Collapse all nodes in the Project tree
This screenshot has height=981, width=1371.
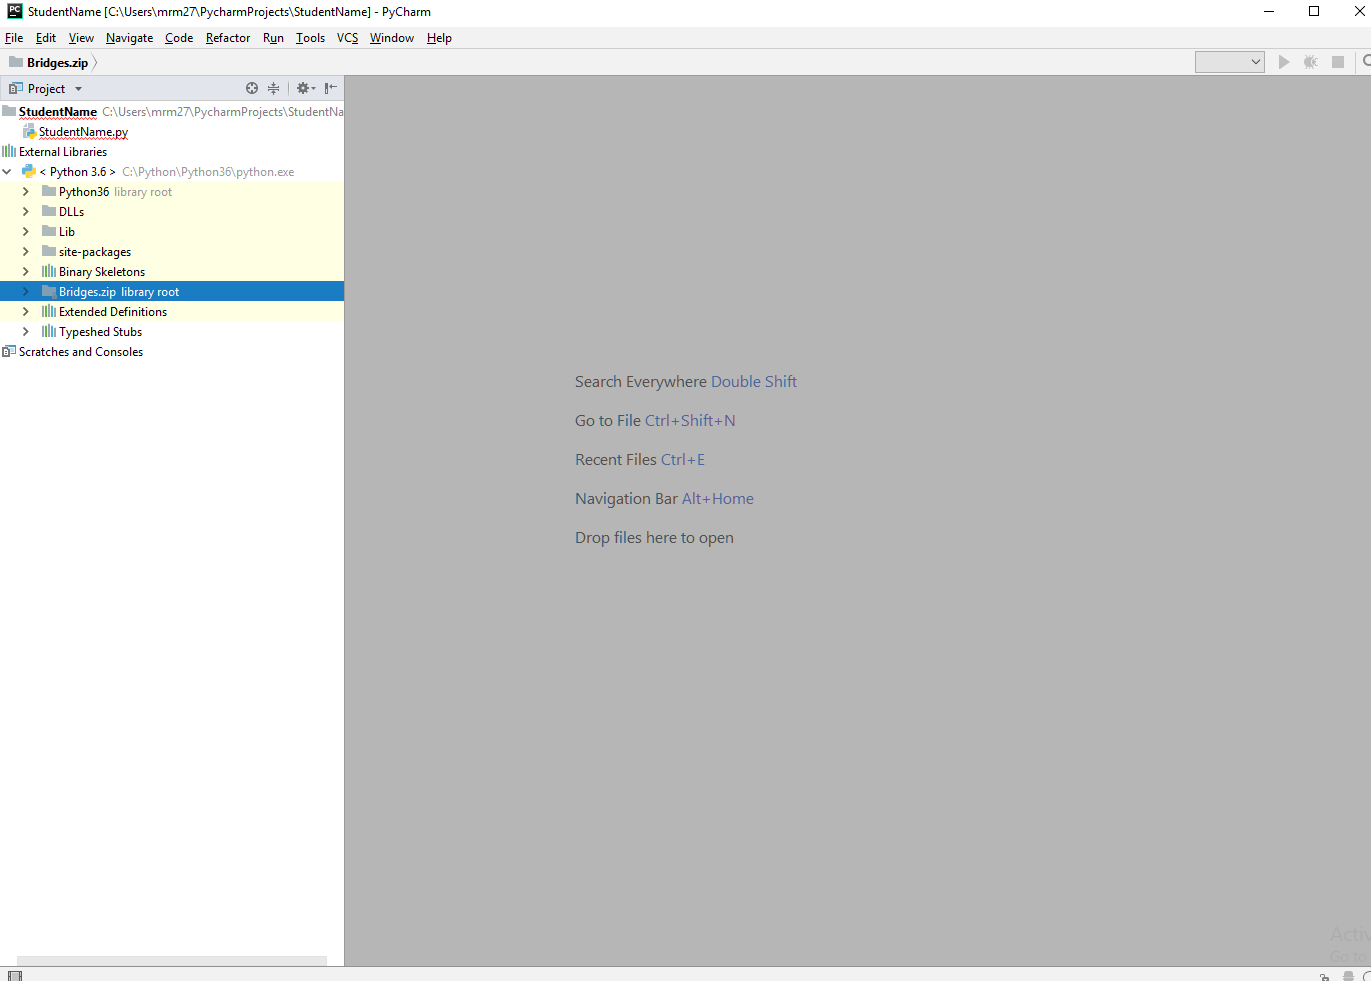[273, 88]
